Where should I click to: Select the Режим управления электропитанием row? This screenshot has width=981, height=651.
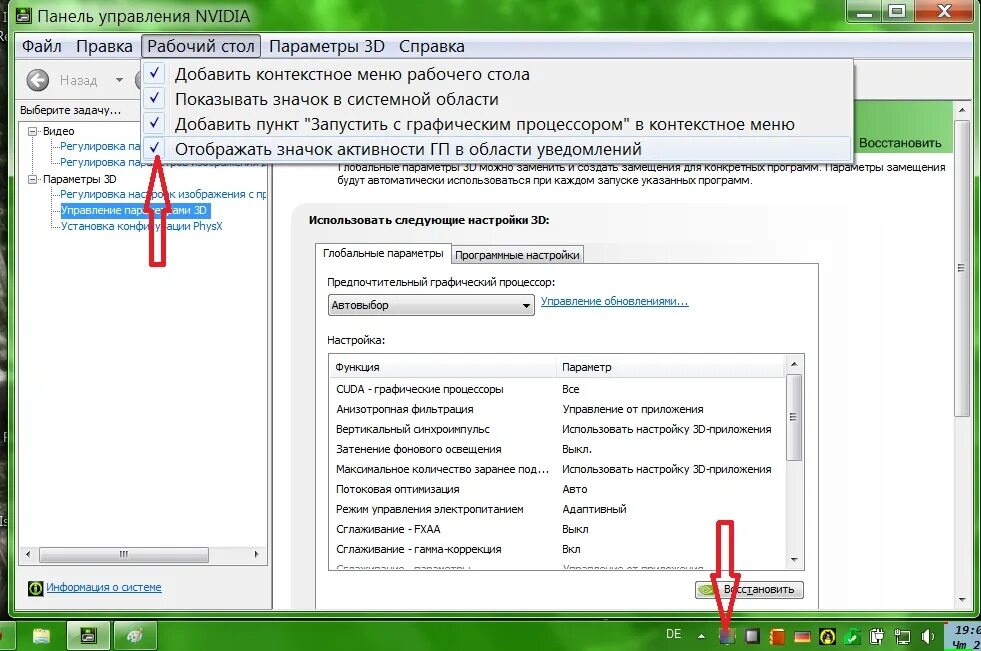tap(557, 509)
